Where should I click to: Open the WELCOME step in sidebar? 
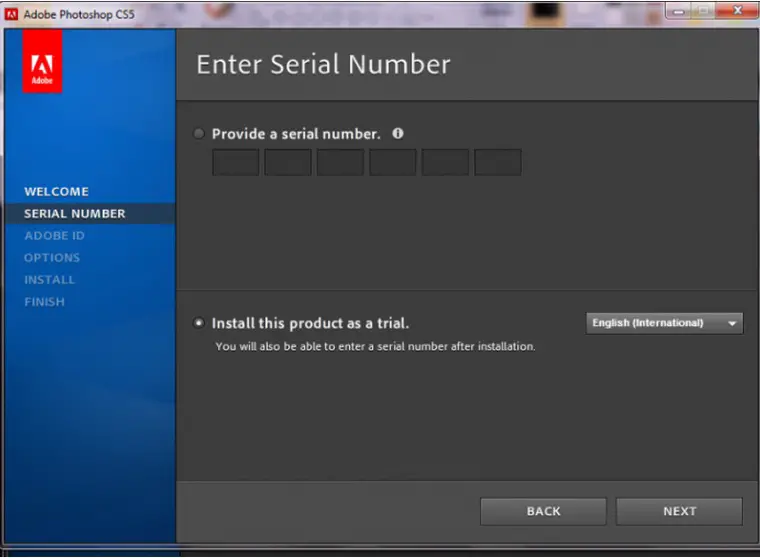click(56, 191)
